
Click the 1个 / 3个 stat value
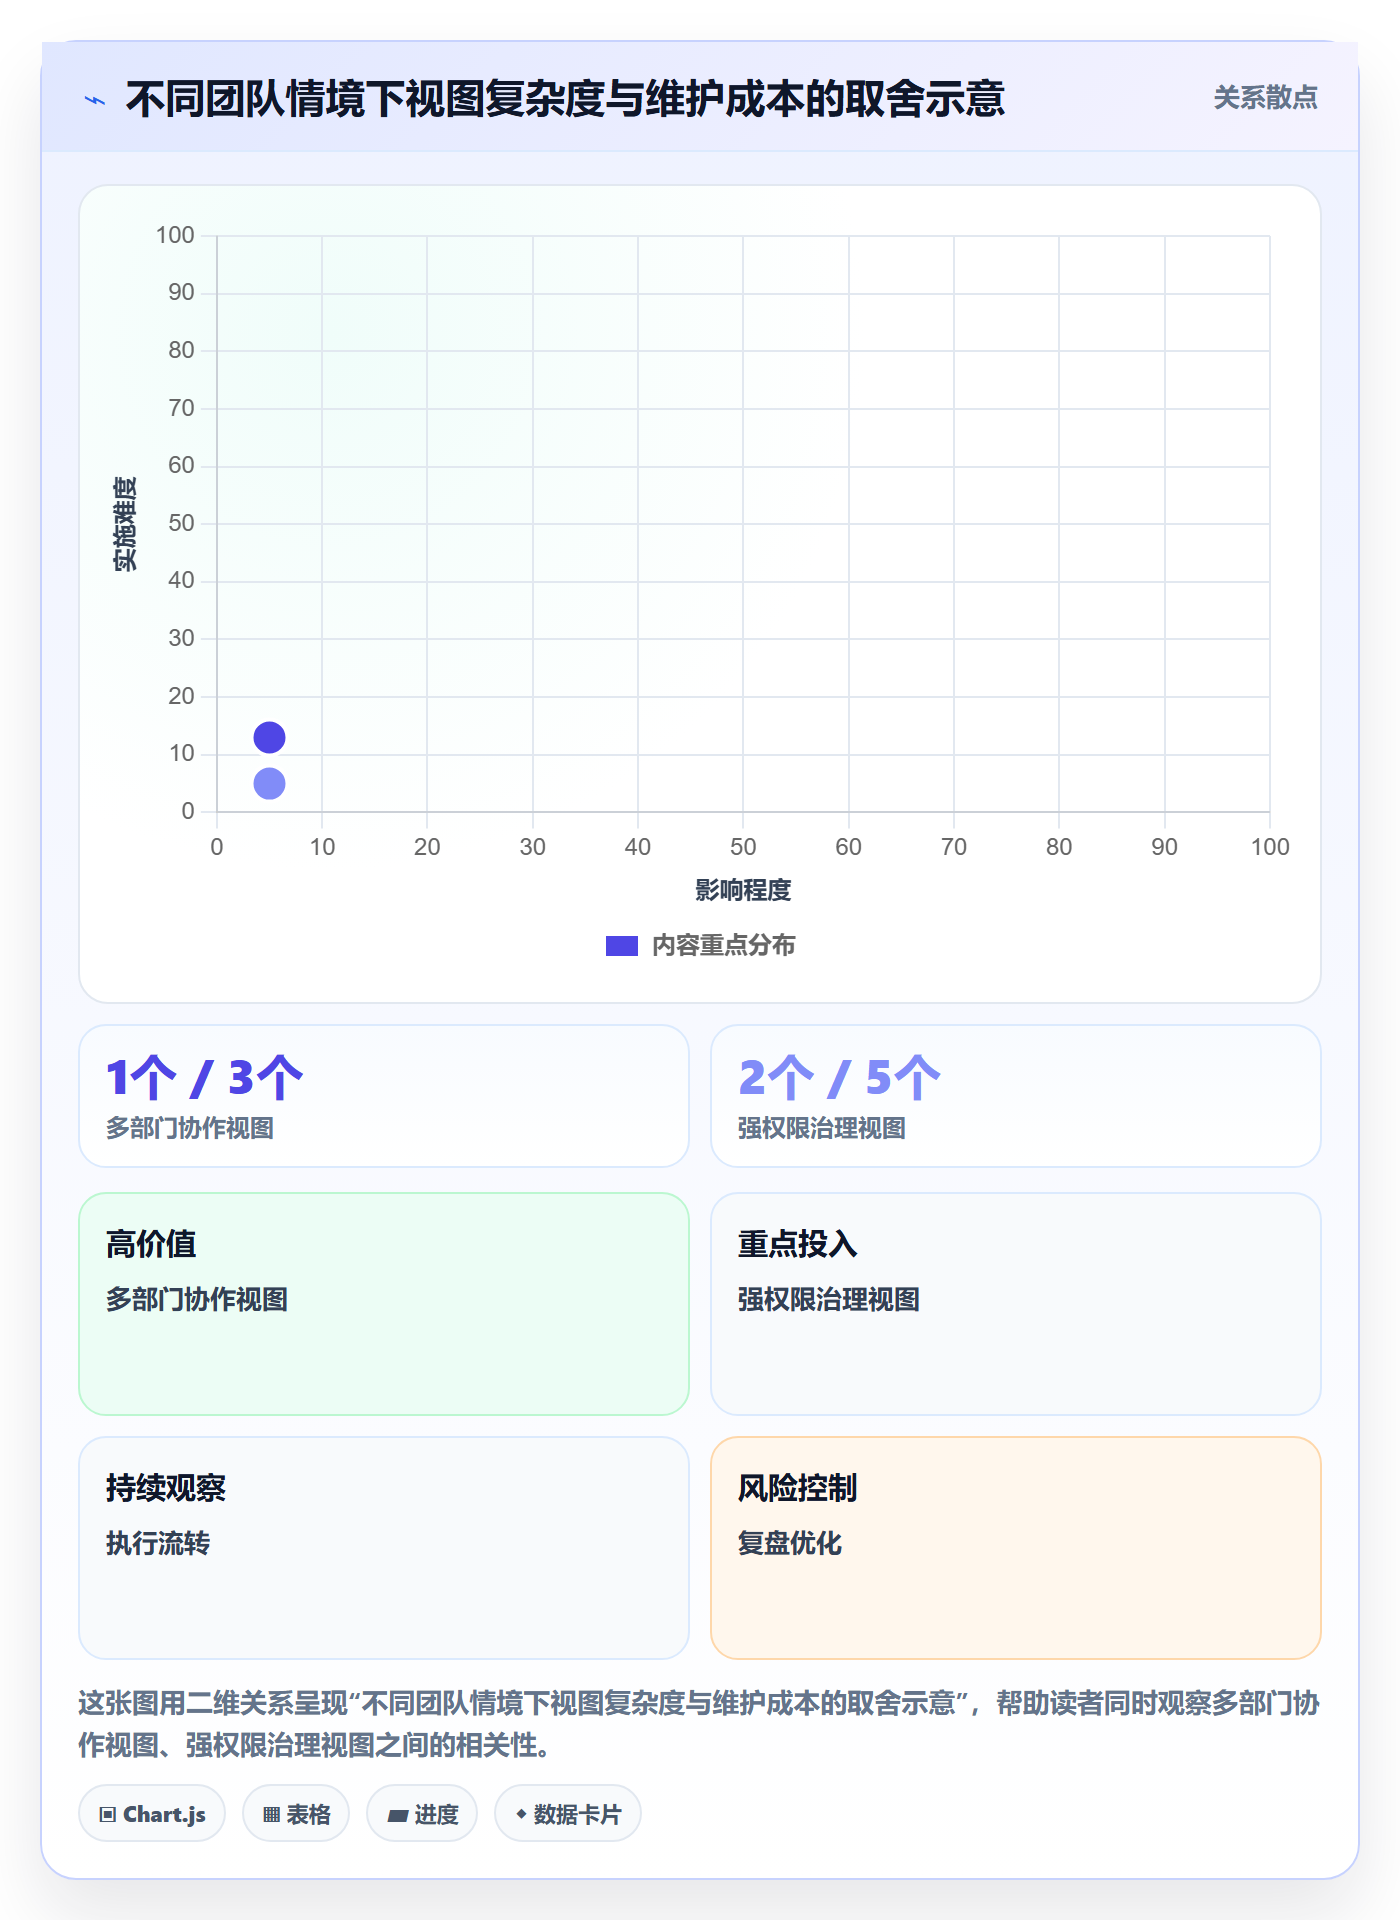[205, 1078]
